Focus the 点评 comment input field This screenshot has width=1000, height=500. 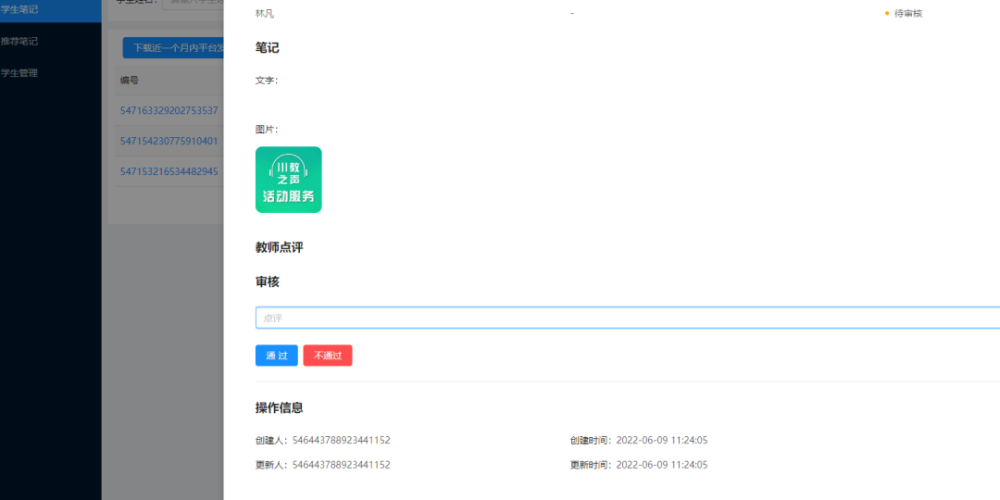pos(628,318)
